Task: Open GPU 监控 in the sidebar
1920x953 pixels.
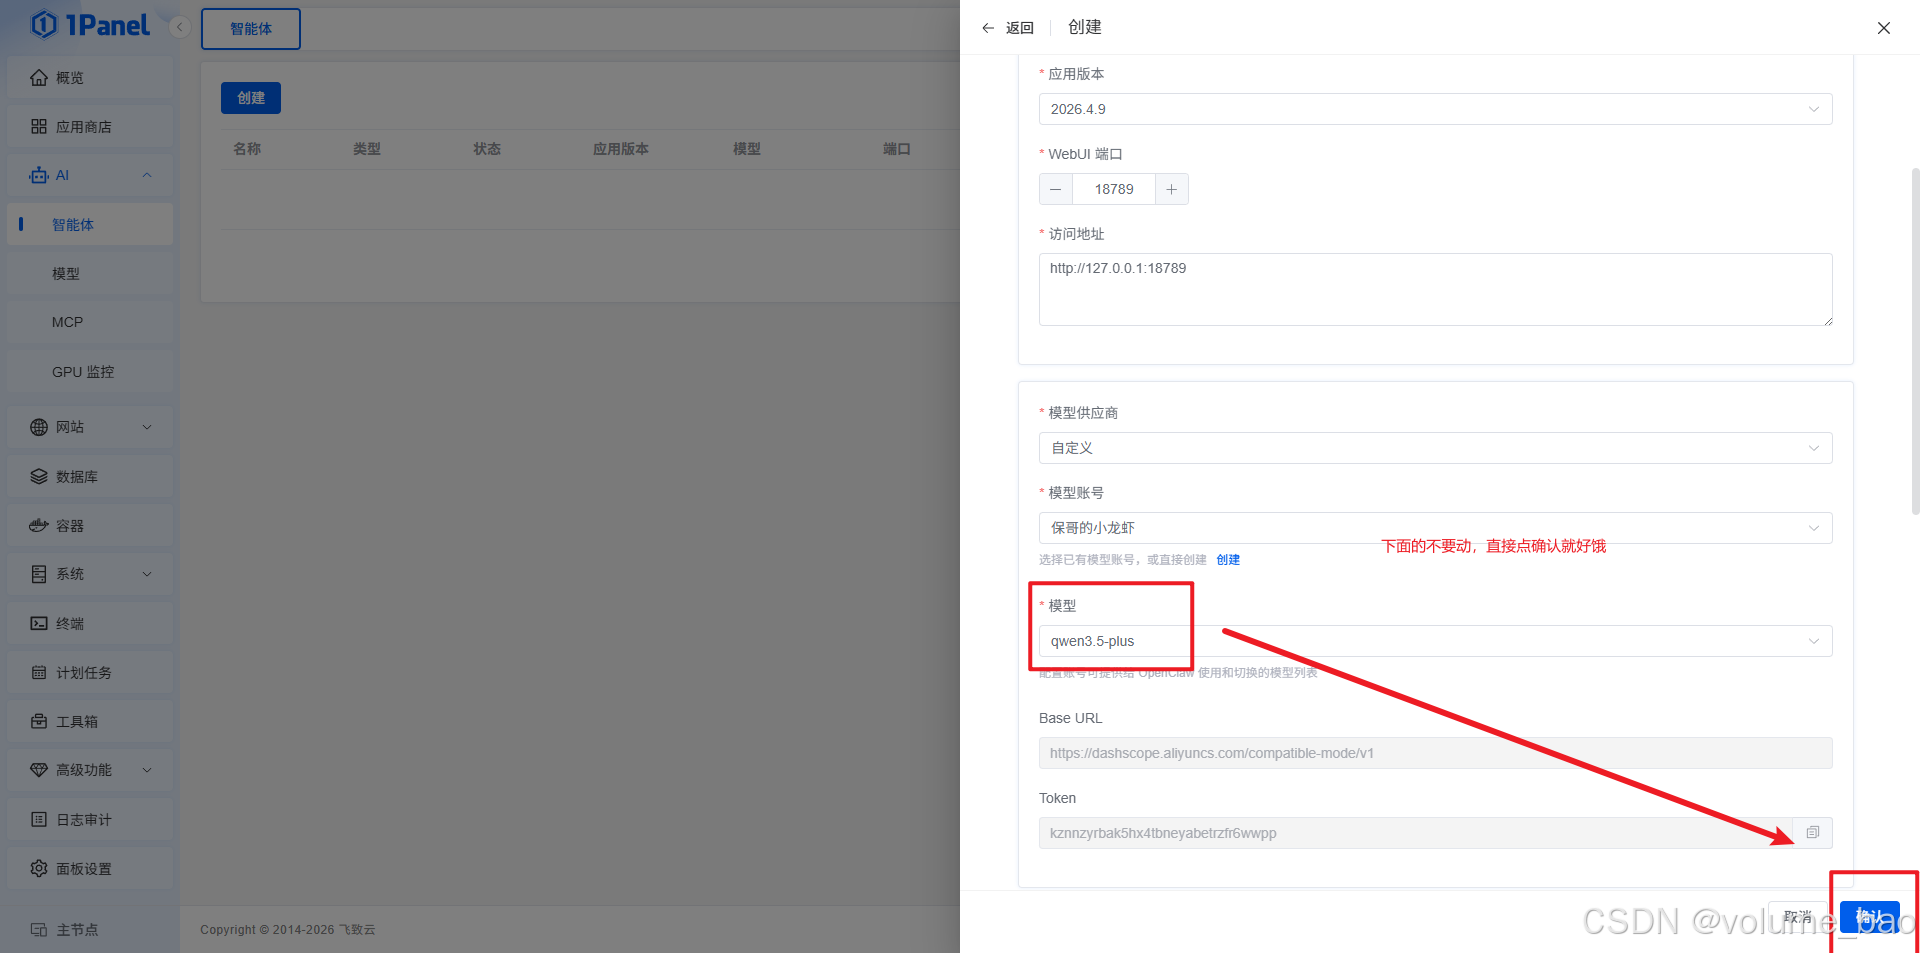Action: (x=90, y=372)
